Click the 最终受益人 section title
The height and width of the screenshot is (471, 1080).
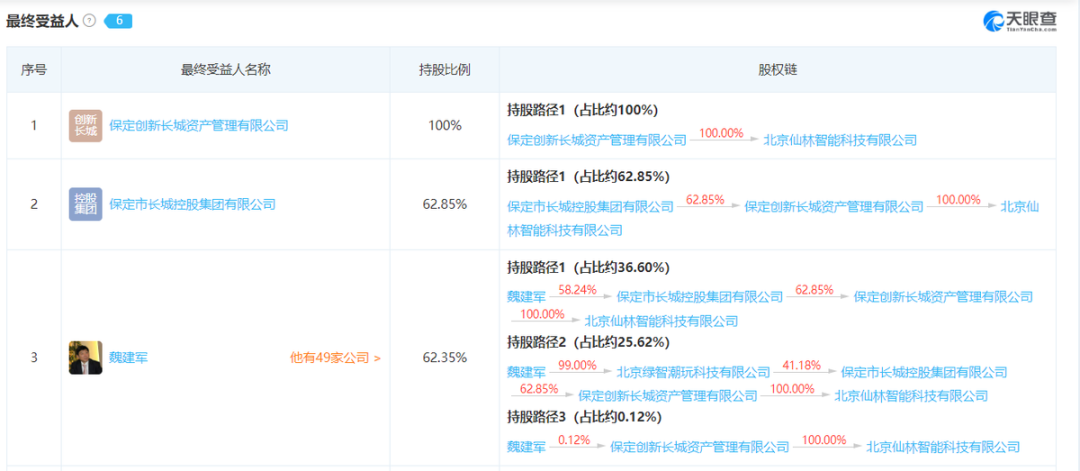[x=43, y=21]
